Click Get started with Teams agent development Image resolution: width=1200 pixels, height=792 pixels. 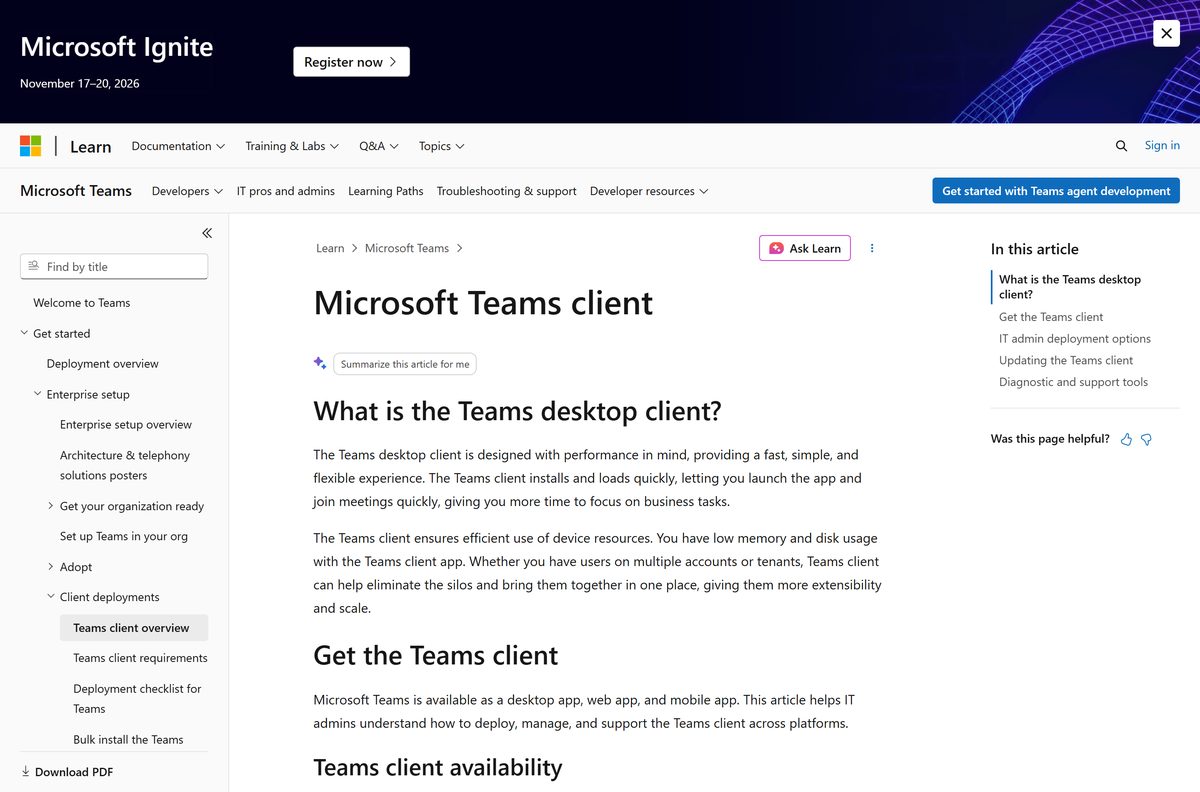tap(1056, 191)
